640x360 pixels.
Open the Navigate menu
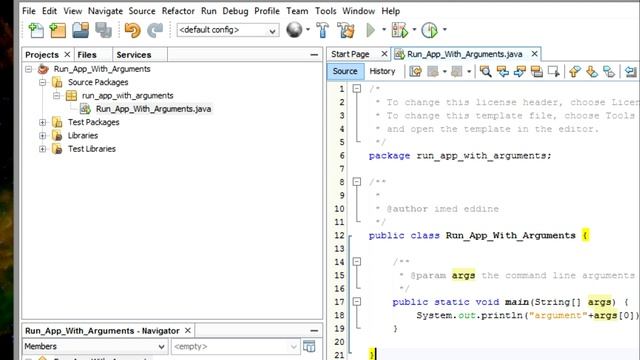click(x=105, y=11)
